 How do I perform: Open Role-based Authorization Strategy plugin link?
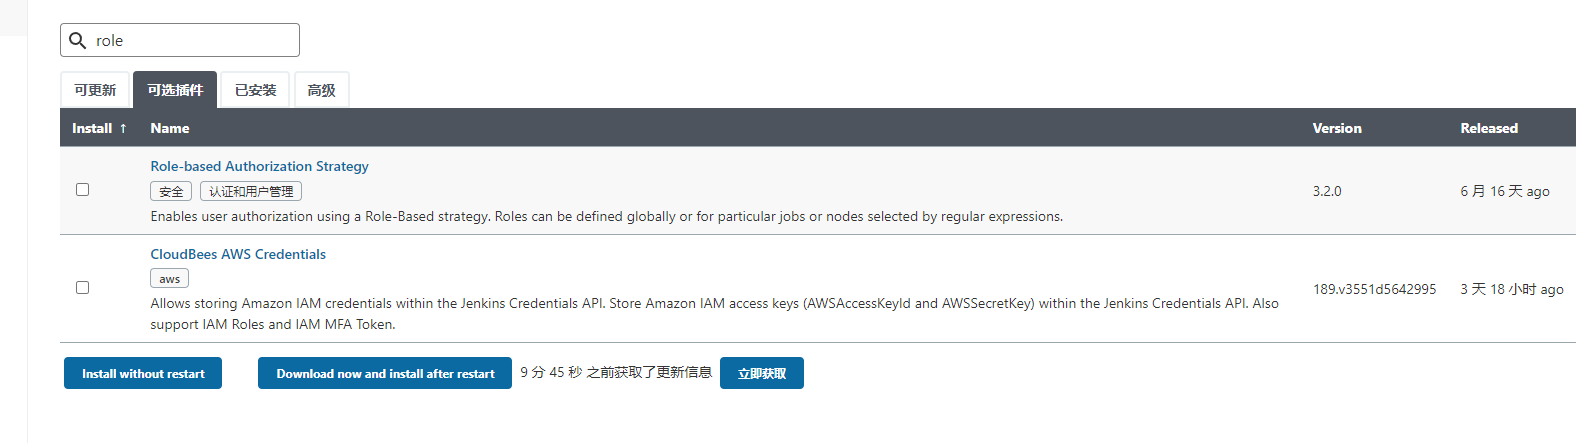click(259, 166)
